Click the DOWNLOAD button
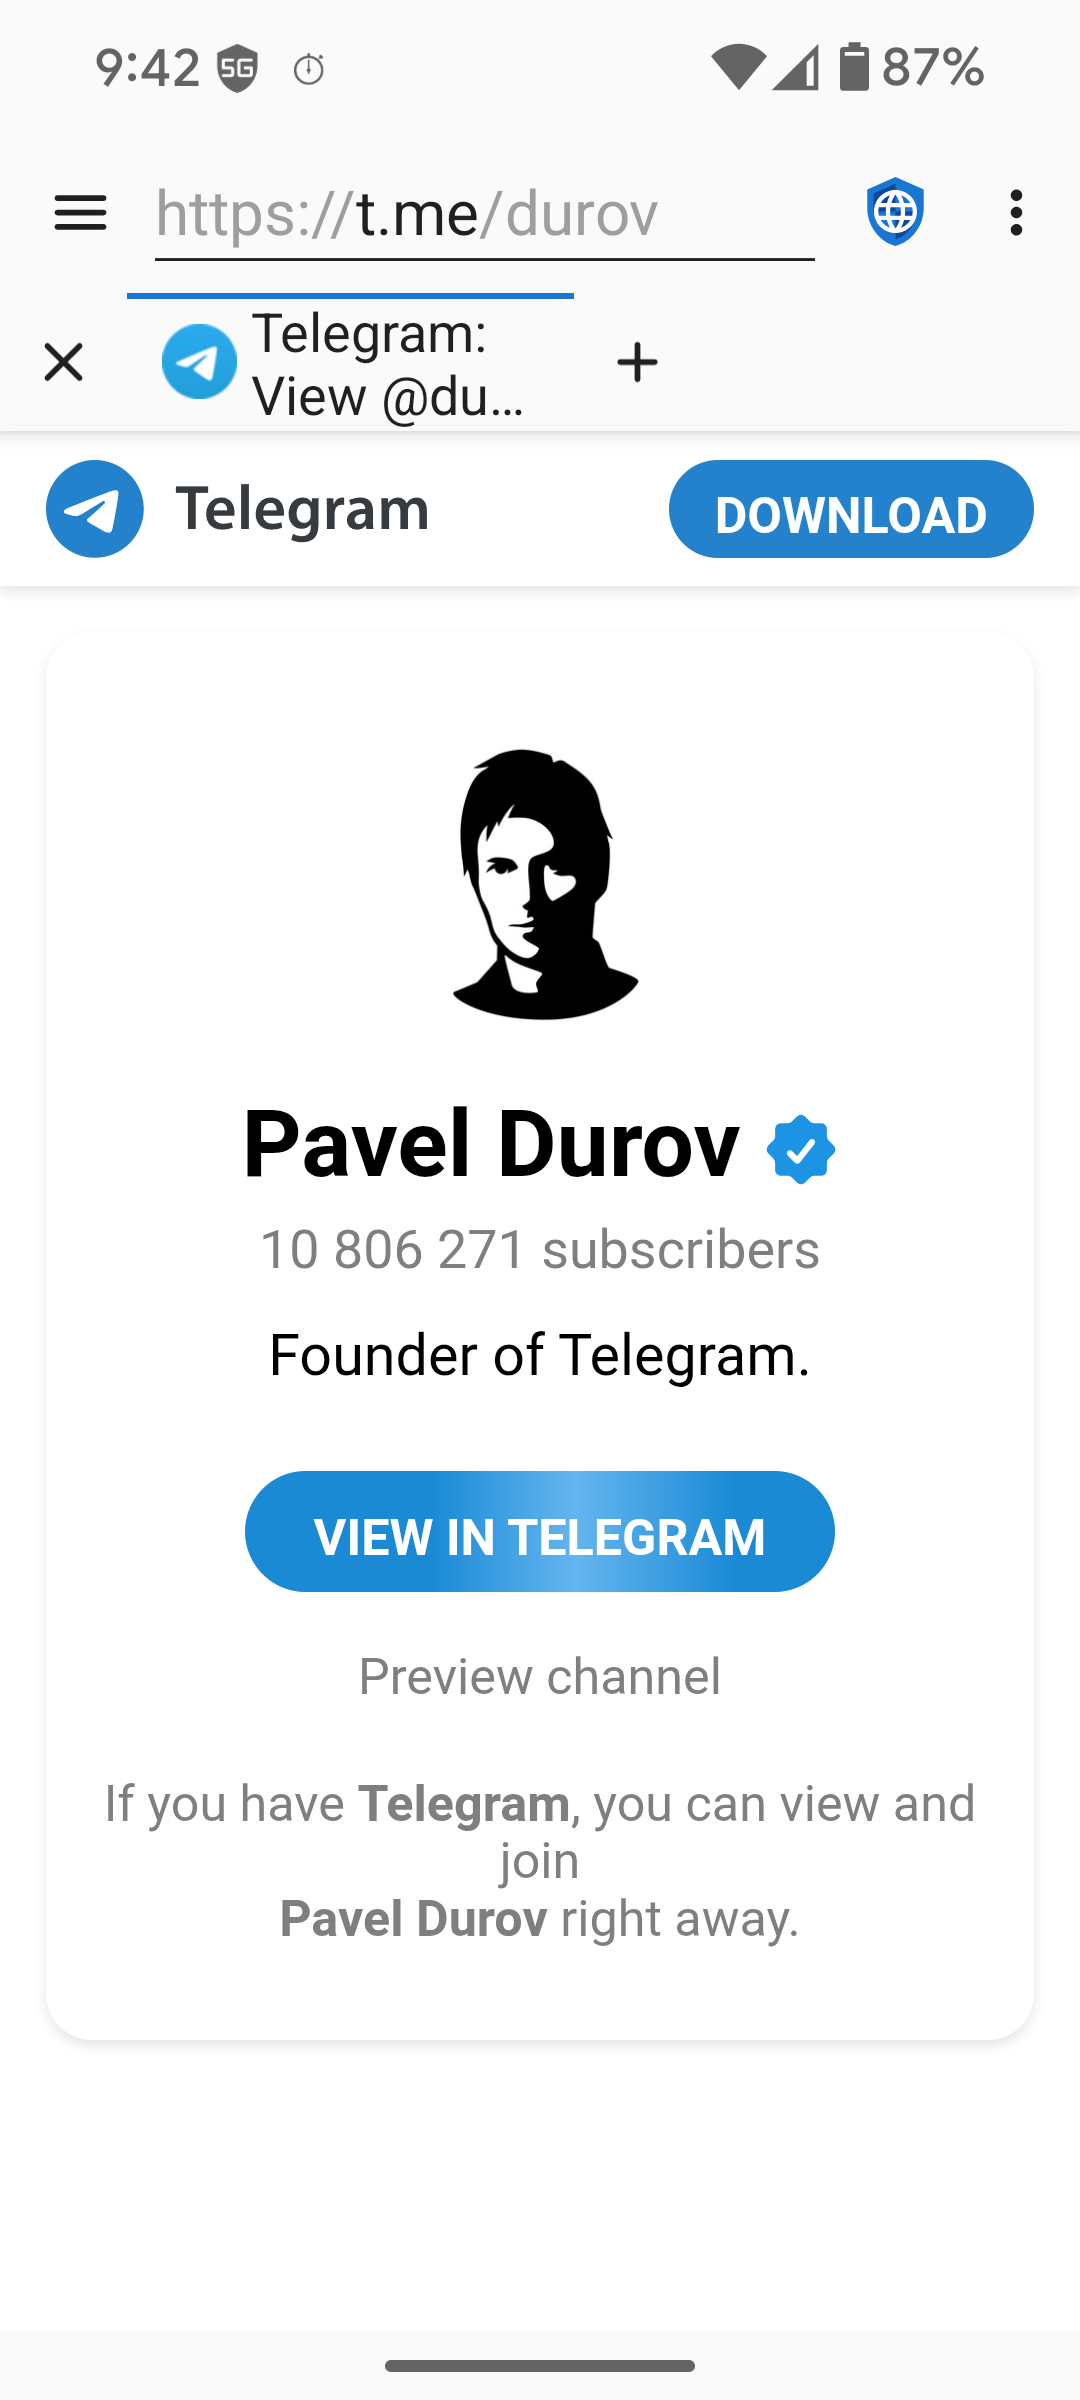The width and height of the screenshot is (1080, 2400). click(851, 509)
